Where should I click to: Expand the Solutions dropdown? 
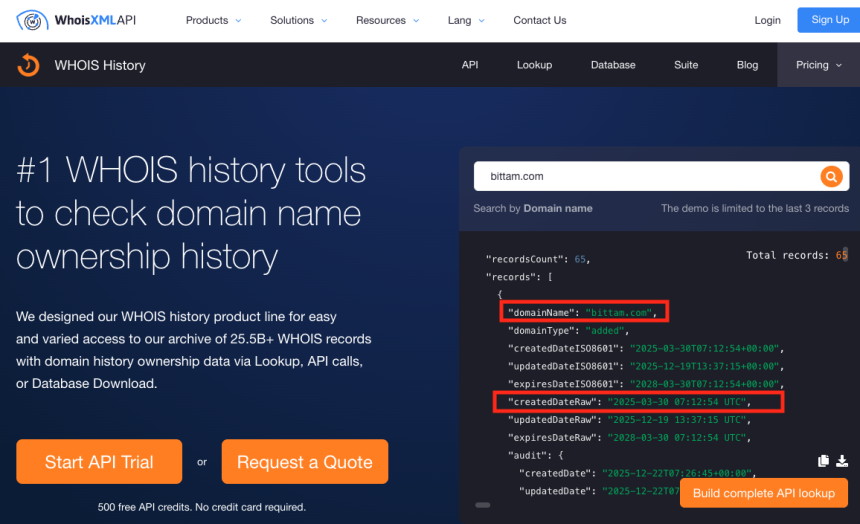299,20
